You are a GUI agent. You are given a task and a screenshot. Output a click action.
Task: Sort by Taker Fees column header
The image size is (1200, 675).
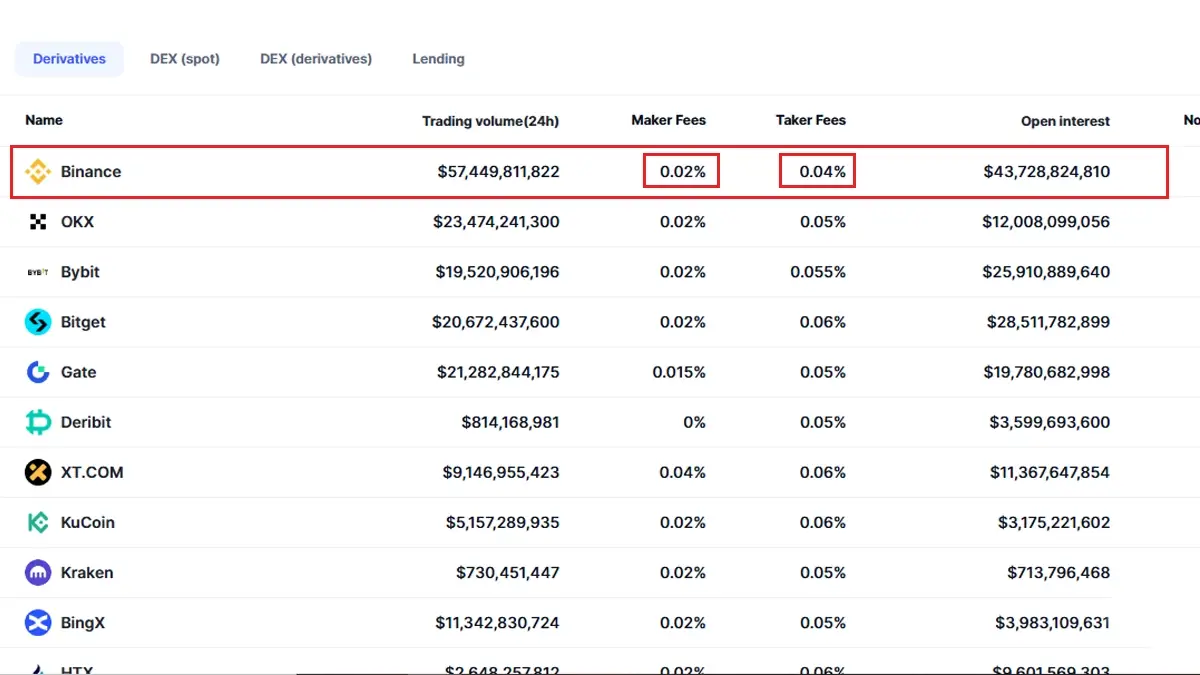click(811, 120)
